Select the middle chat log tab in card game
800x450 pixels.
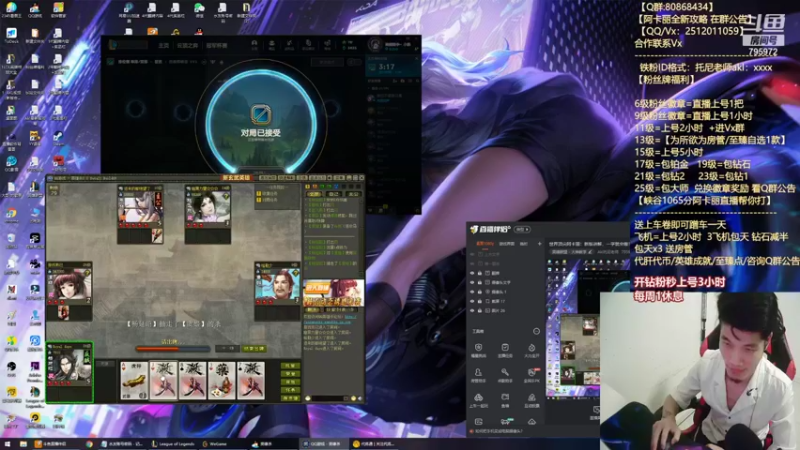coord(334,194)
